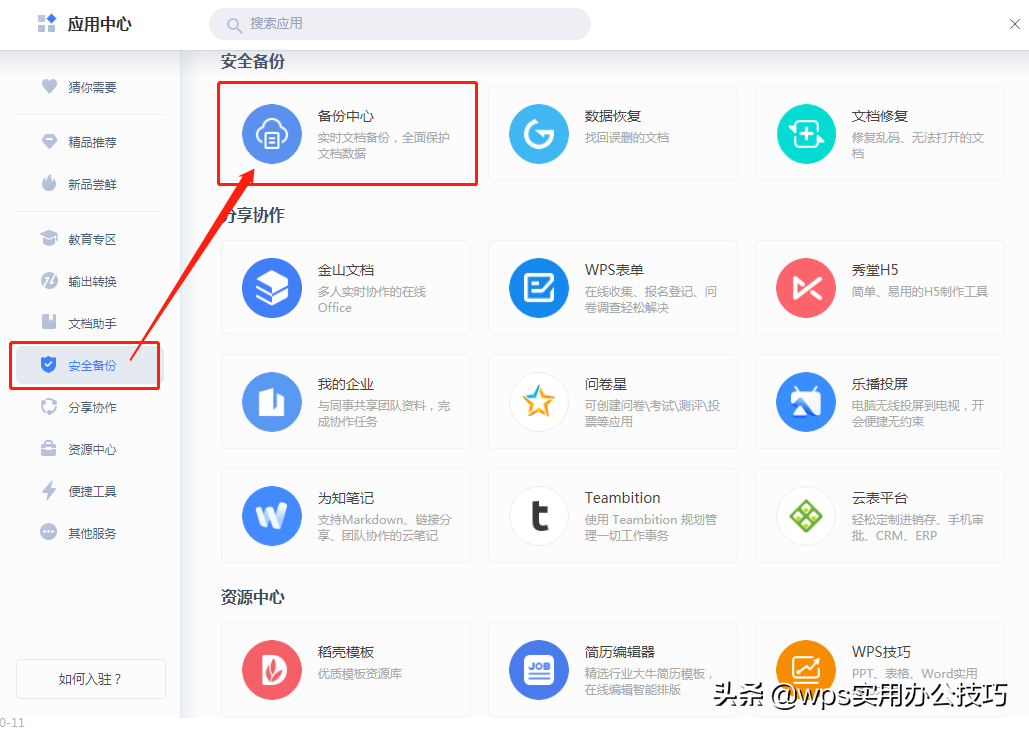Screen dimensions: 1029x729
Task: Open 稻壳模板 app icon
Action: pos(272,670)
